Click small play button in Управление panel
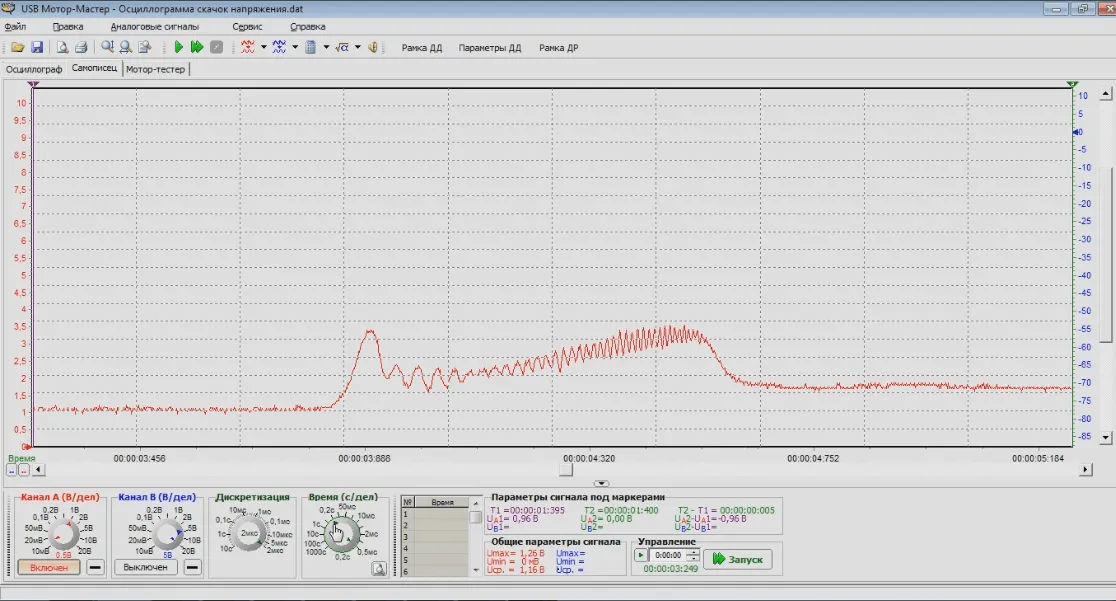The image size is (1116, 601). [641, 555]
